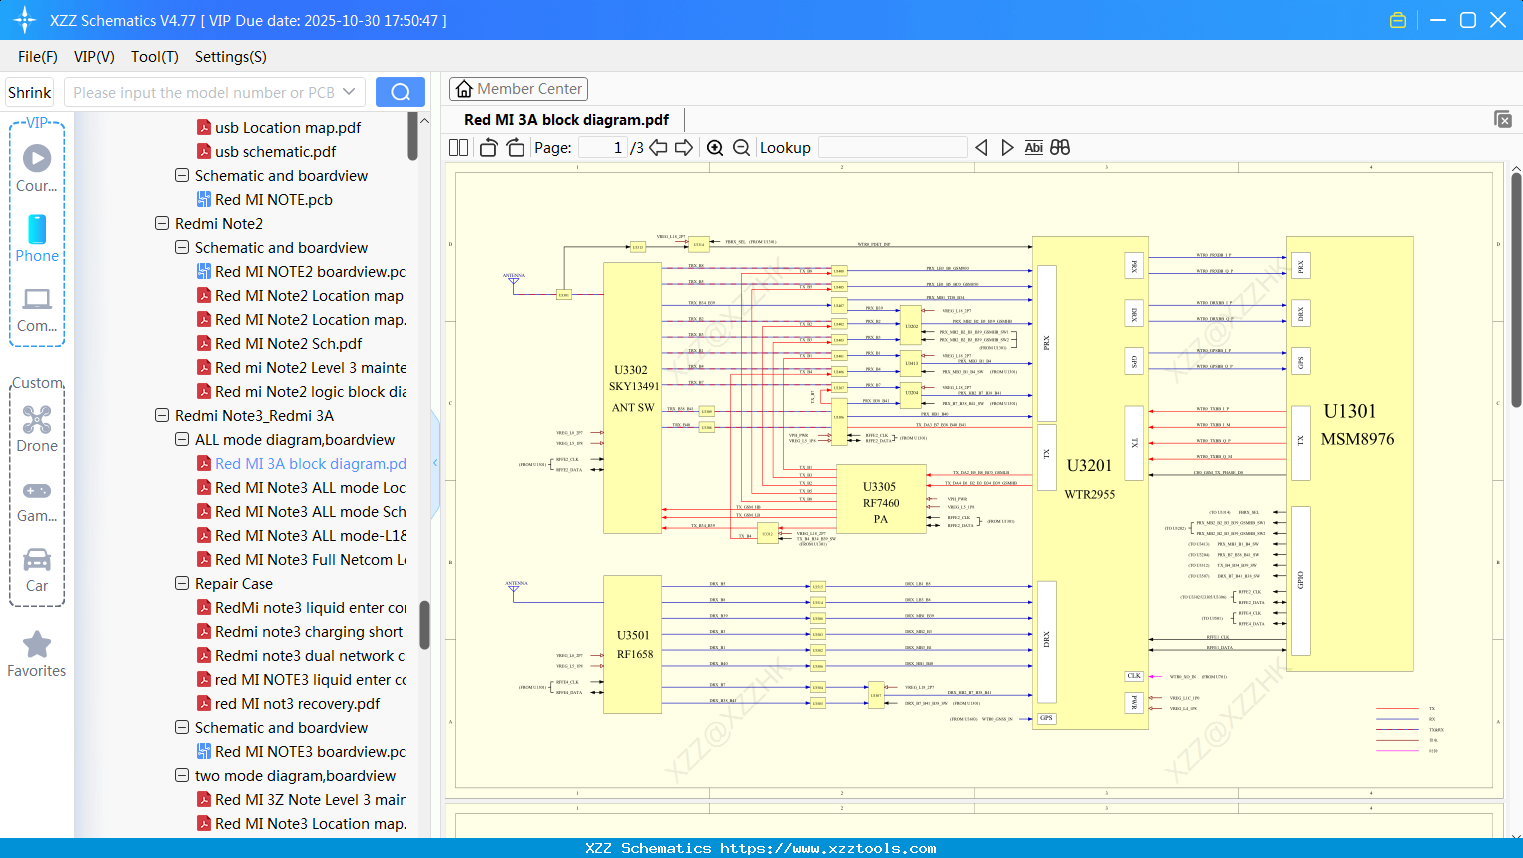This screenshot has width=1523, height=858.
Task: Toggle the Abi text match option
Action: (x=1033, y=147)
